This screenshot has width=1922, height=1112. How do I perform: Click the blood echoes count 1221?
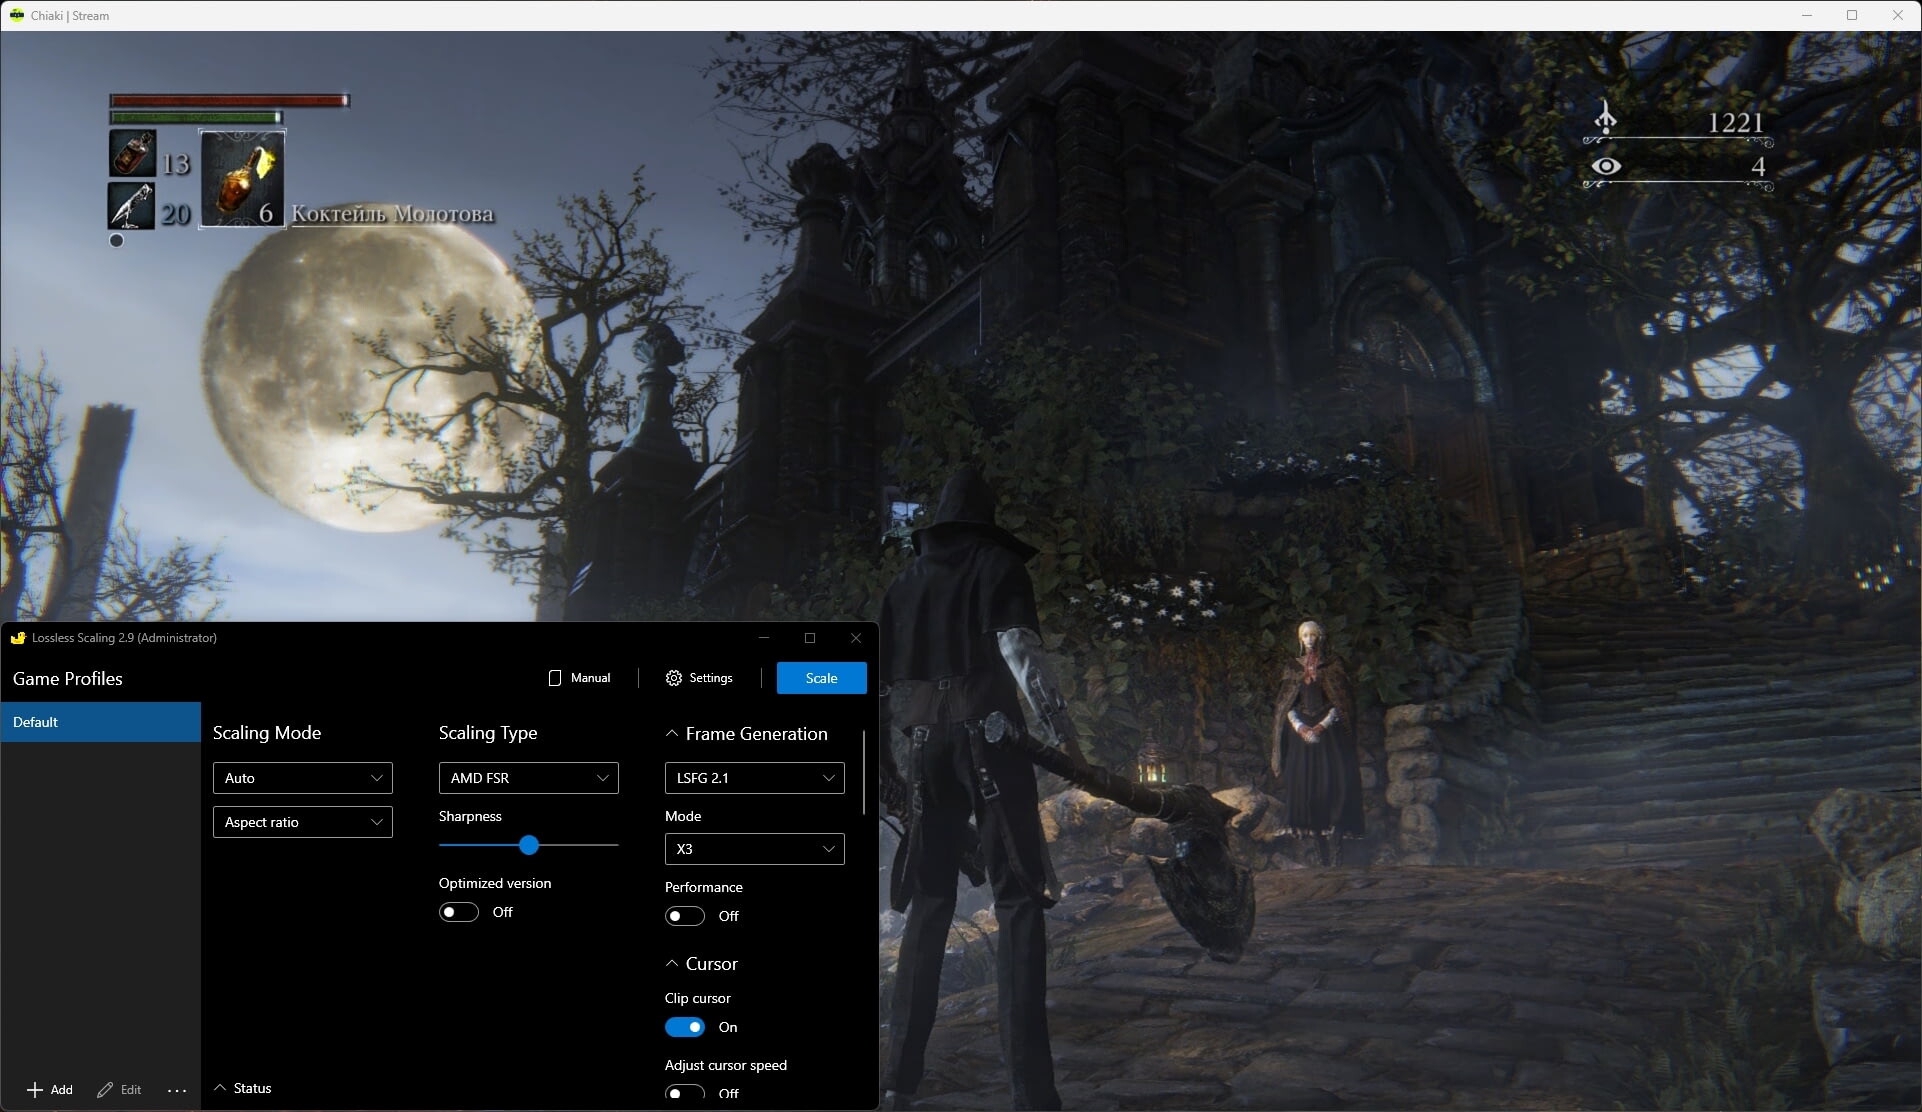(x=1735, y=122)
